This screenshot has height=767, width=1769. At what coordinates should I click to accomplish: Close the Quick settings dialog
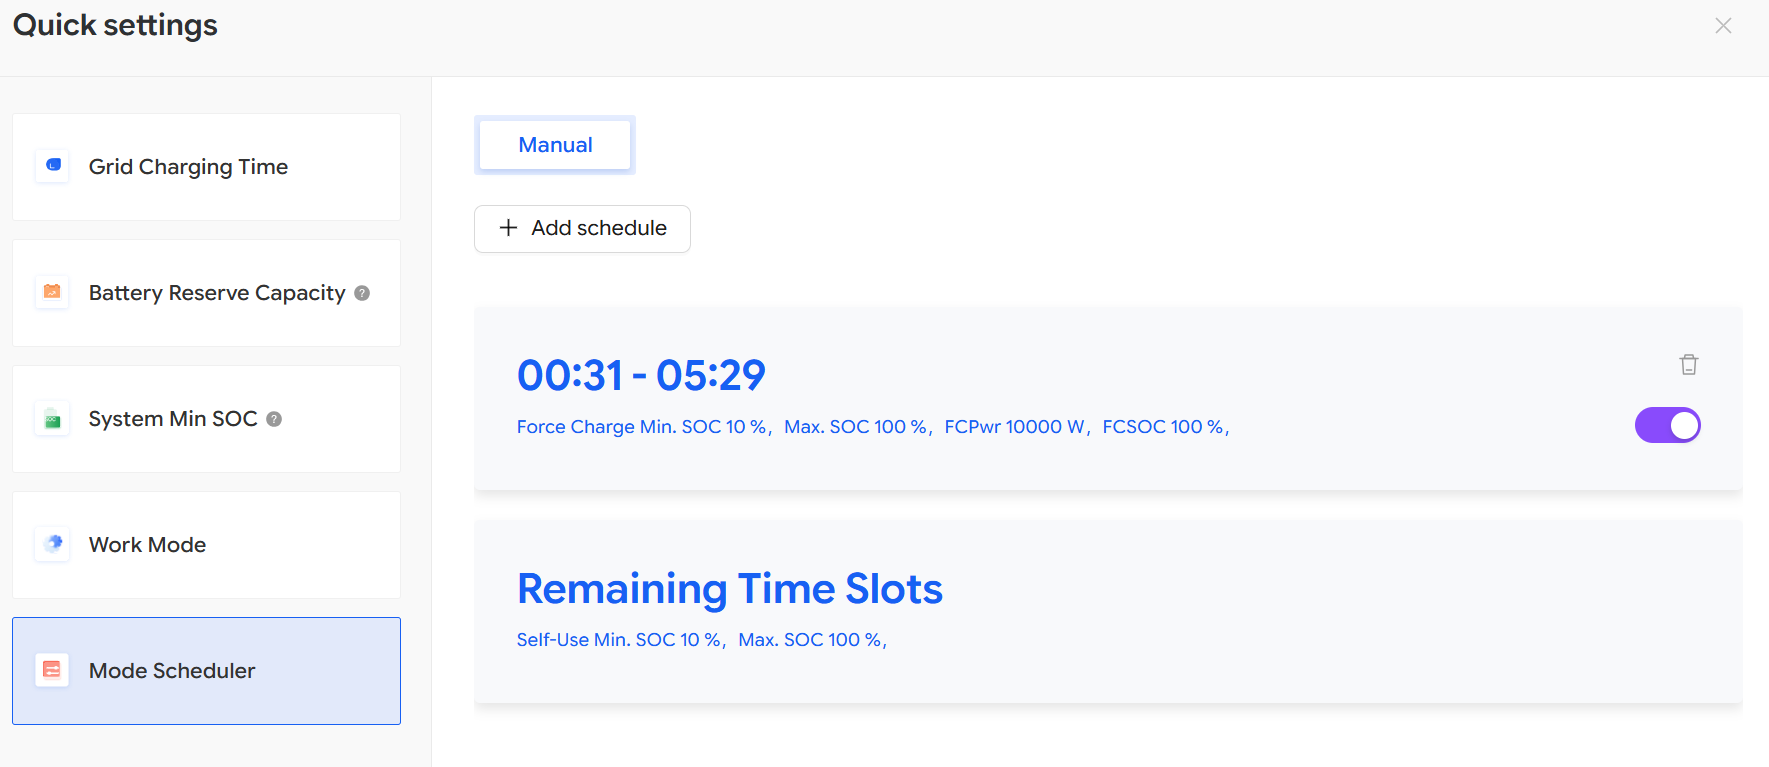pyautogui.click(x=1723, y=26)
